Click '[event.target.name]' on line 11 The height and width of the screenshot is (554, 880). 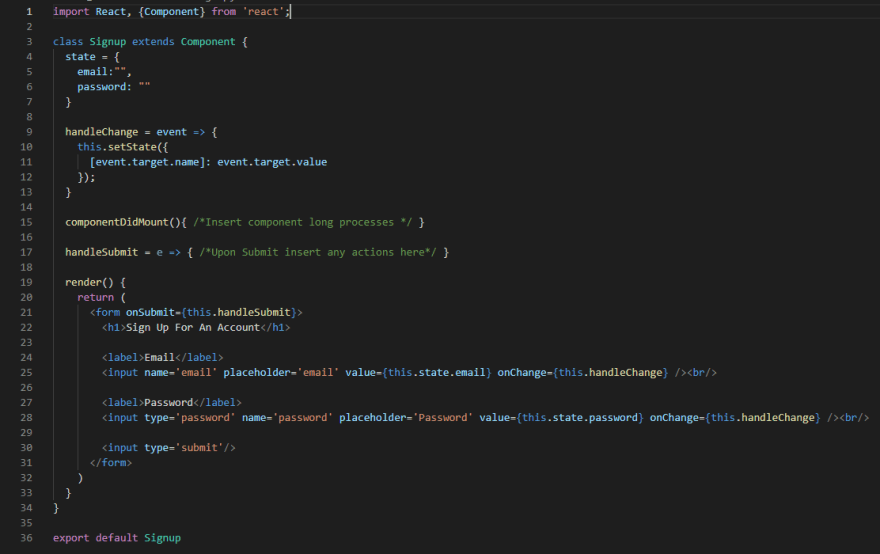point(148,162)
